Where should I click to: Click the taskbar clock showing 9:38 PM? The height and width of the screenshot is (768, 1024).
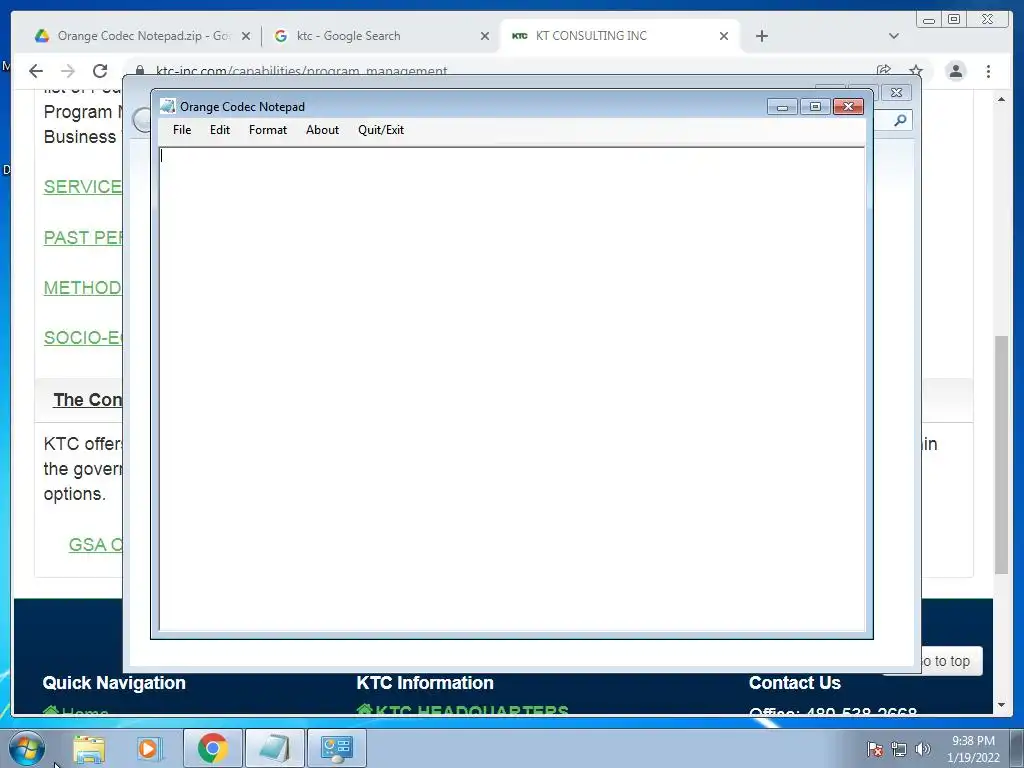tap(973, 749)
